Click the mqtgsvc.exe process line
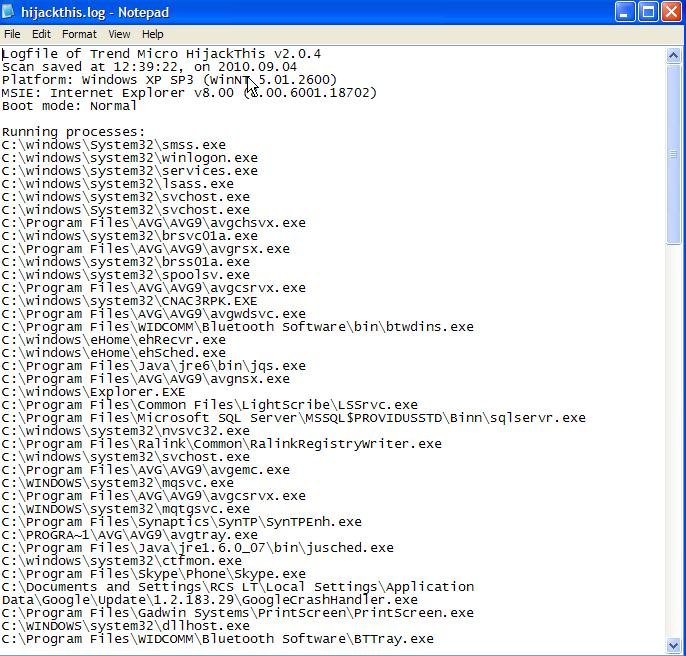 126,509
